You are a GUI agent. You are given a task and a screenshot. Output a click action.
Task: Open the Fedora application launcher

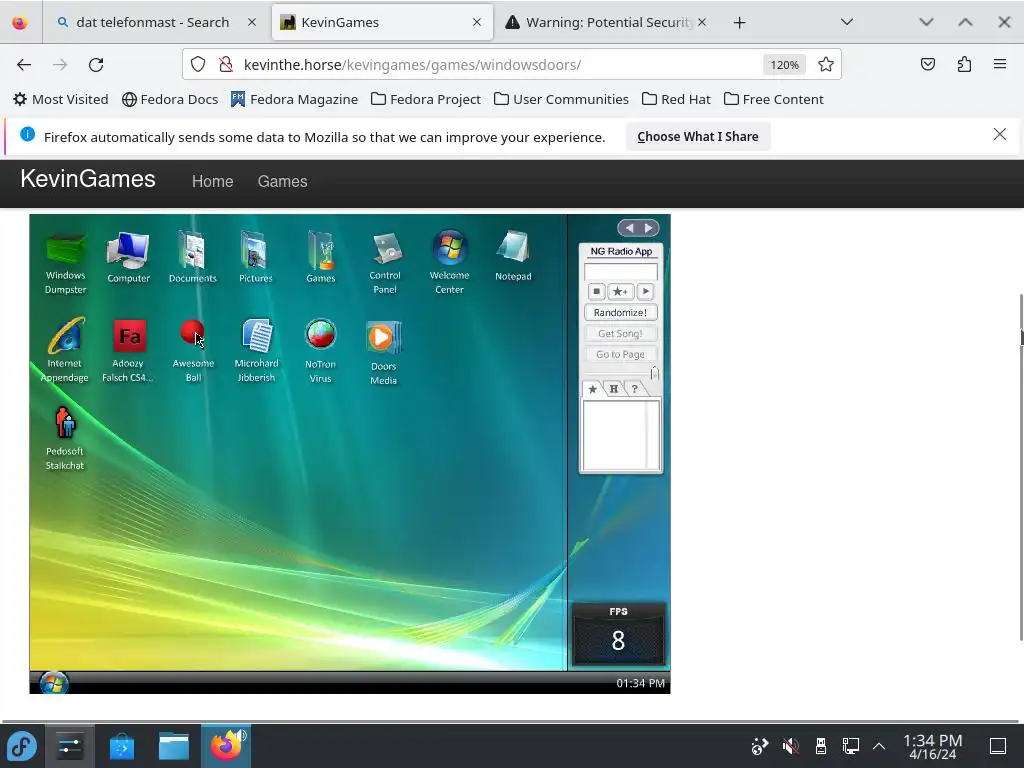click(22, 746)
